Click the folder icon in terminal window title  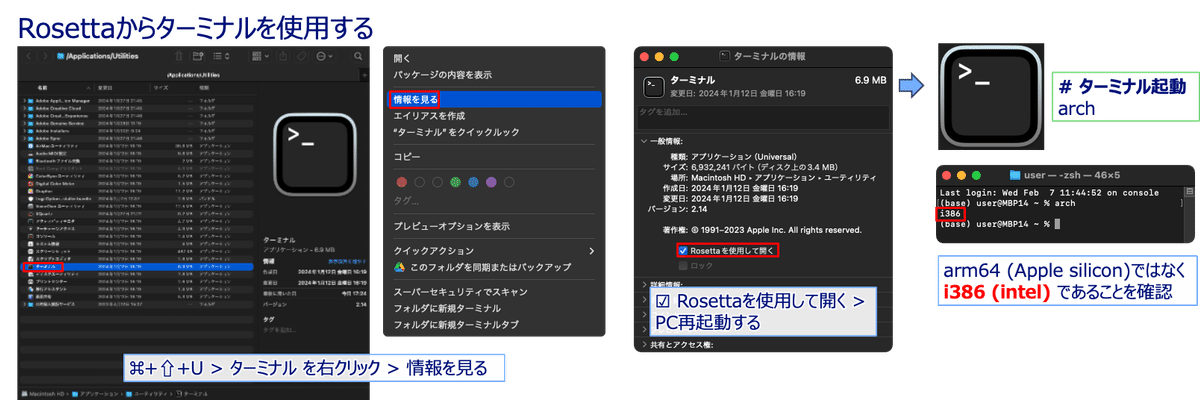point(1017,173)
